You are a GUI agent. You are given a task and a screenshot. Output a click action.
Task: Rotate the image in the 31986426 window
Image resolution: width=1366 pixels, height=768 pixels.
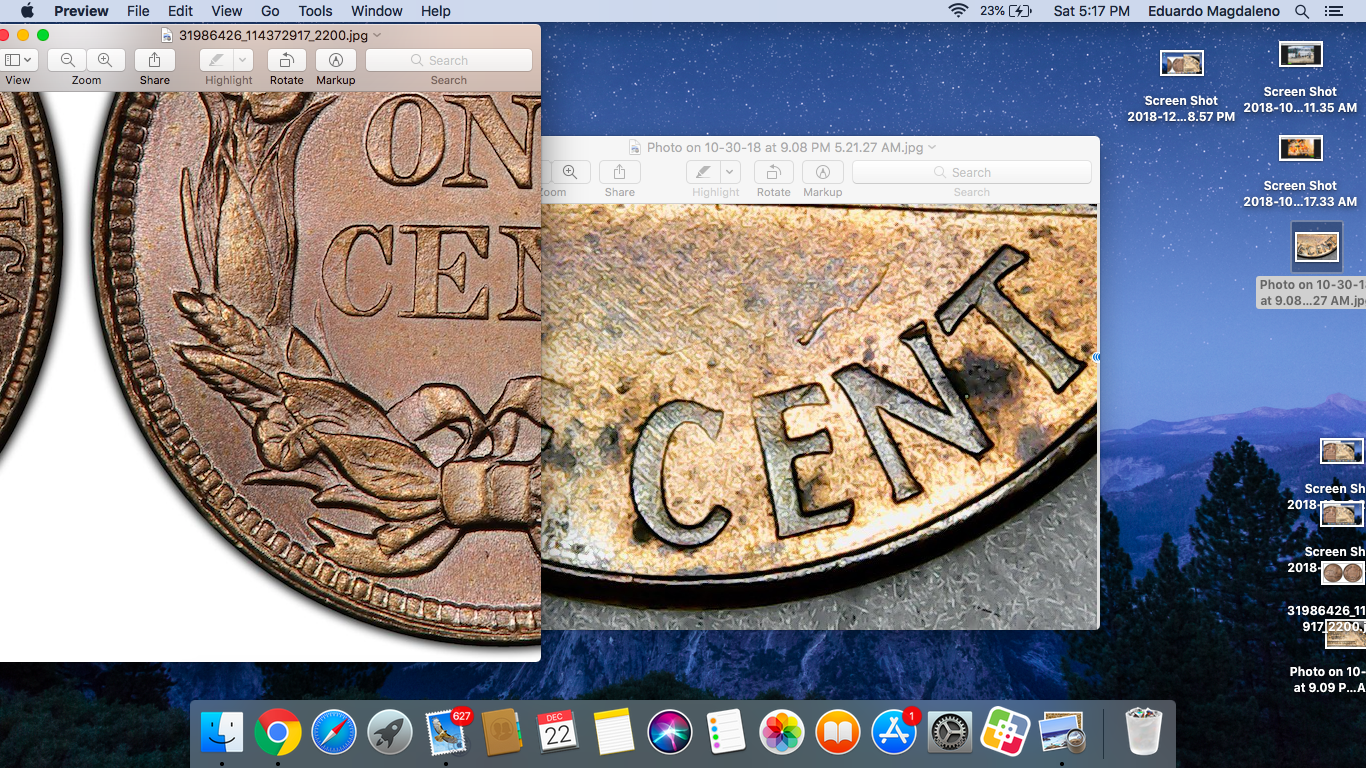(x=286, y=60)
